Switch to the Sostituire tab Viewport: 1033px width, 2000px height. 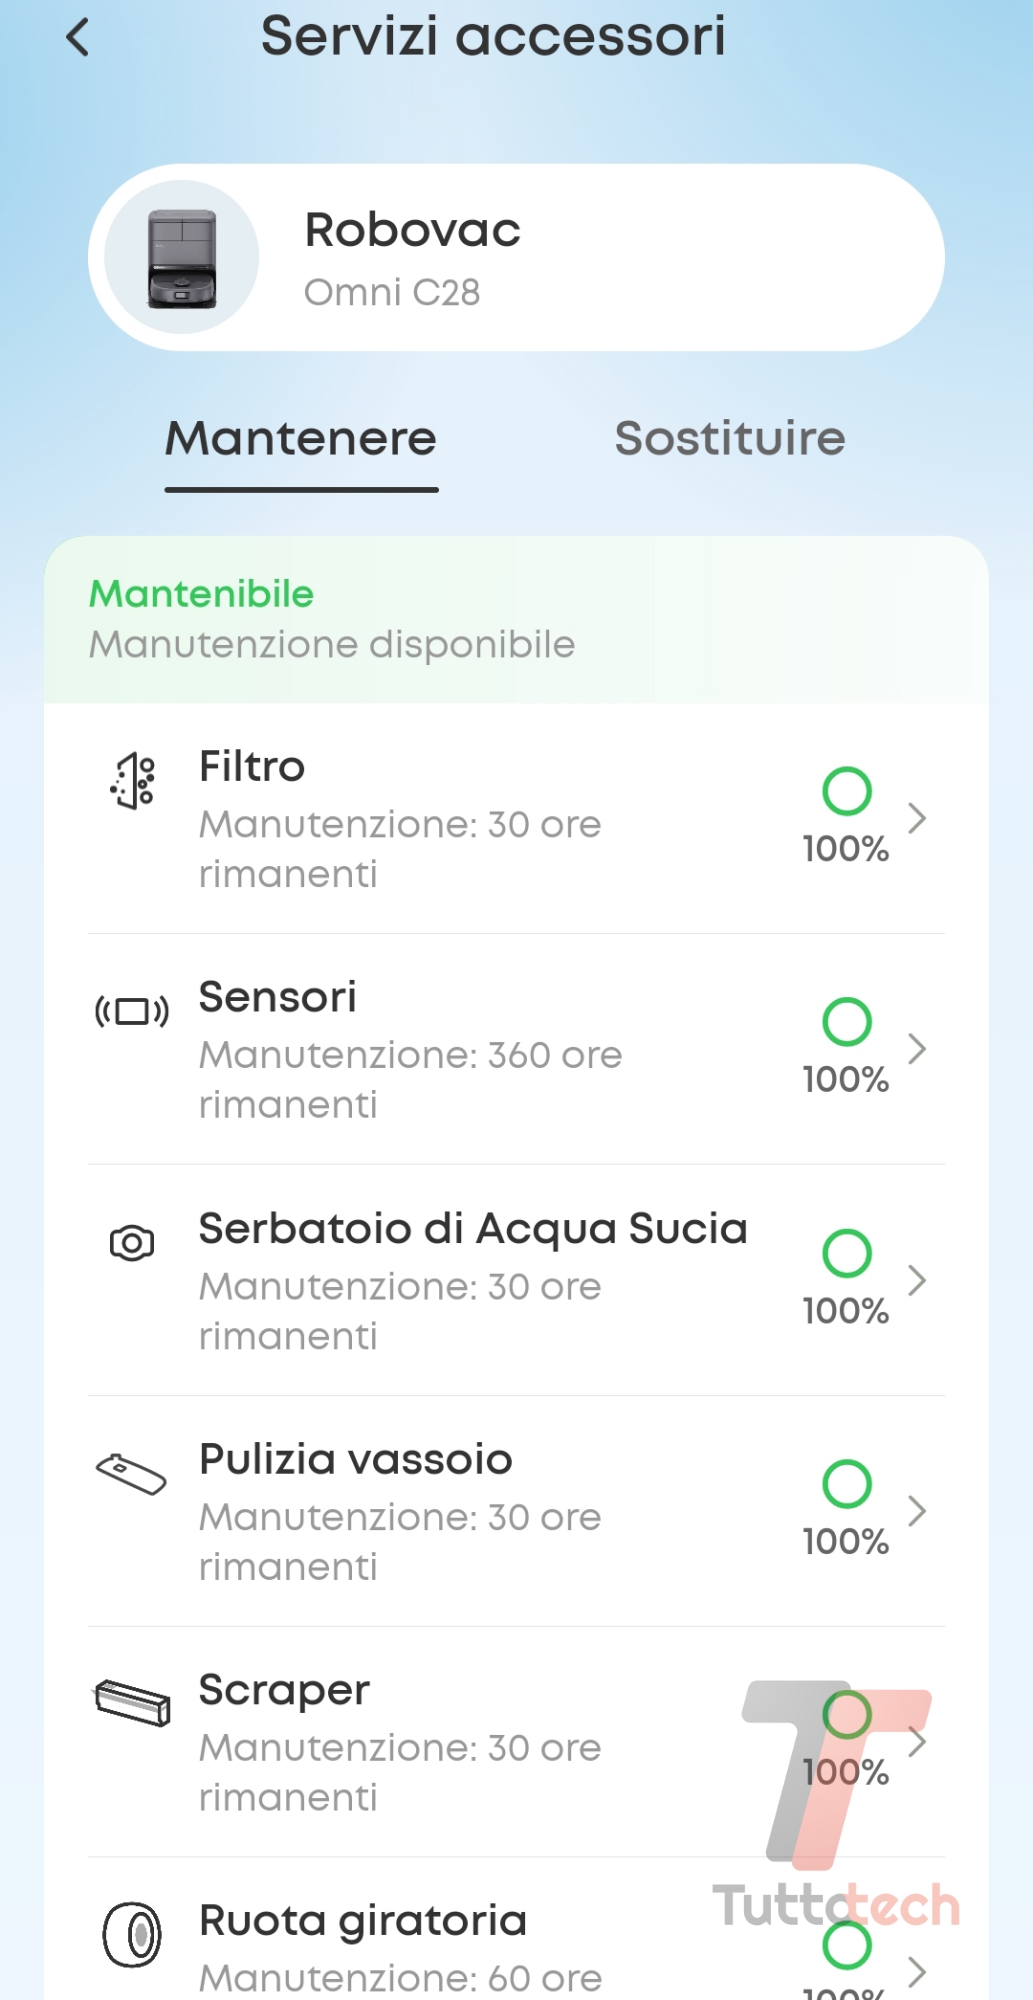pyautogui.click(x=730, y=440)
